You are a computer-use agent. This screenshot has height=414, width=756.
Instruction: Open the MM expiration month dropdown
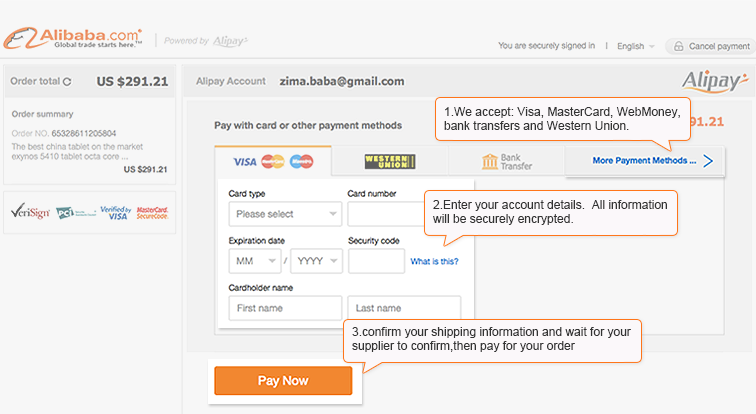coord(255,261)
